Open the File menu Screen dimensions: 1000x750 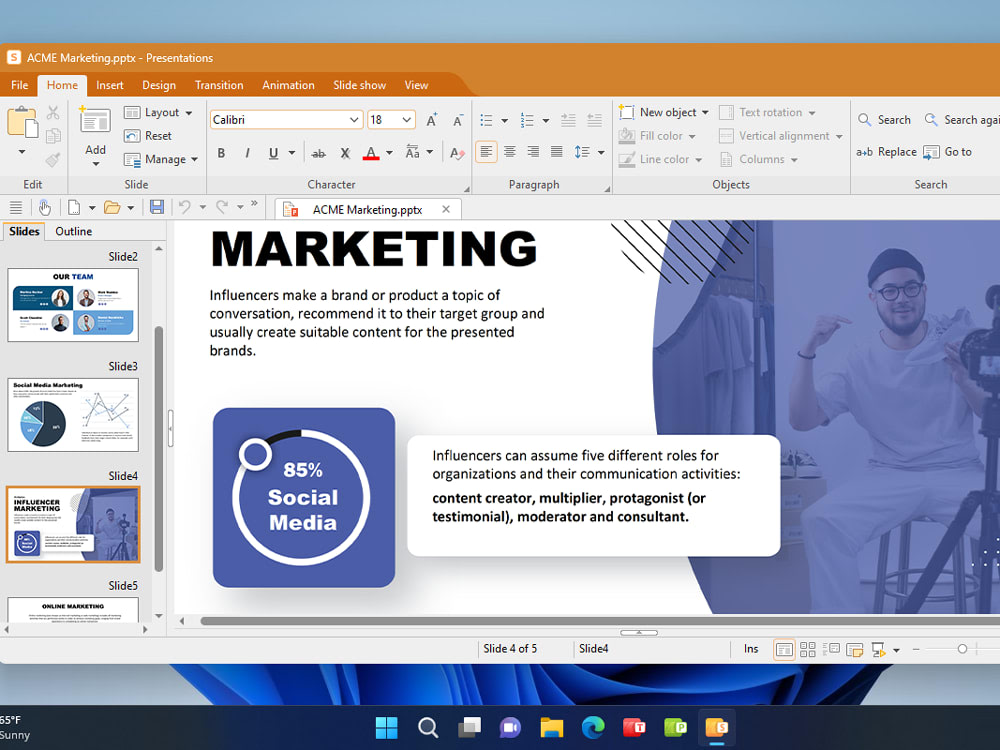[19, 85]
